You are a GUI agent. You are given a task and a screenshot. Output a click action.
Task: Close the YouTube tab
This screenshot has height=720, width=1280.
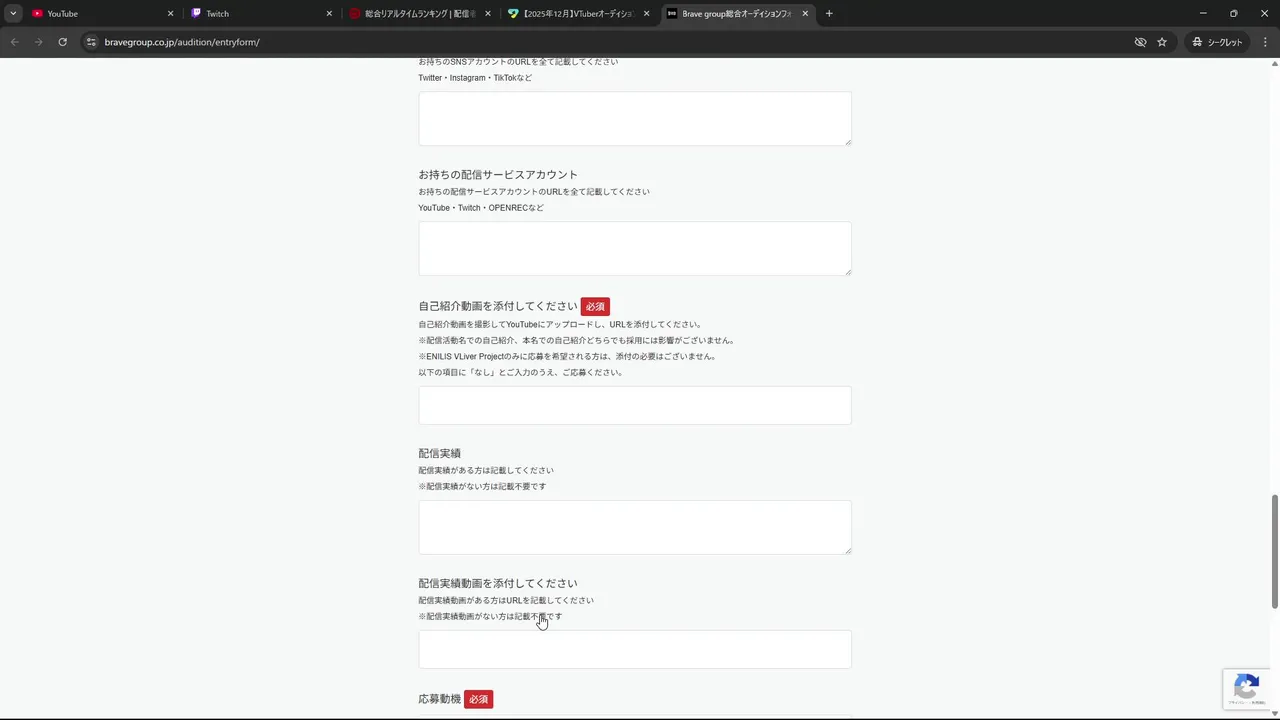pyautogui.click(x=170, y=14)
